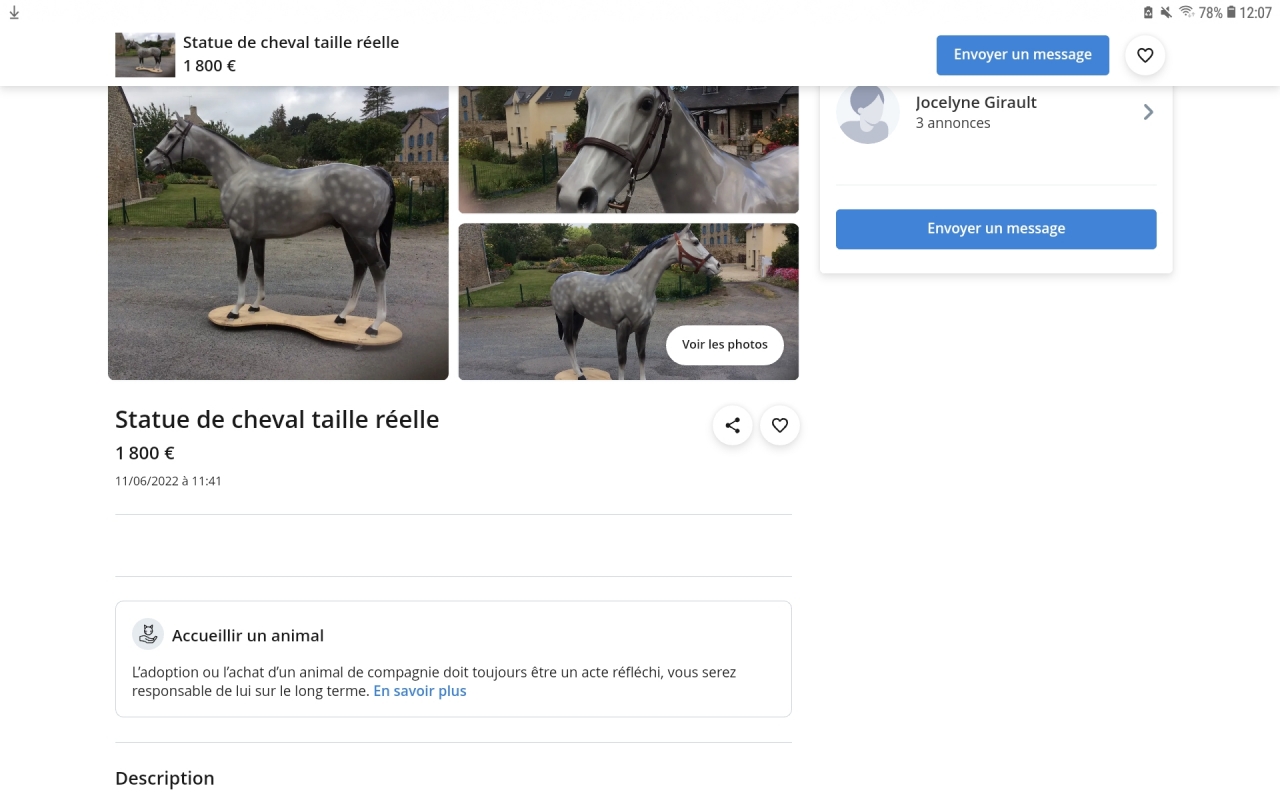Tap the muted sound icon in the status bar
Screen dimensions: 1280x800
coord(1166,13)
